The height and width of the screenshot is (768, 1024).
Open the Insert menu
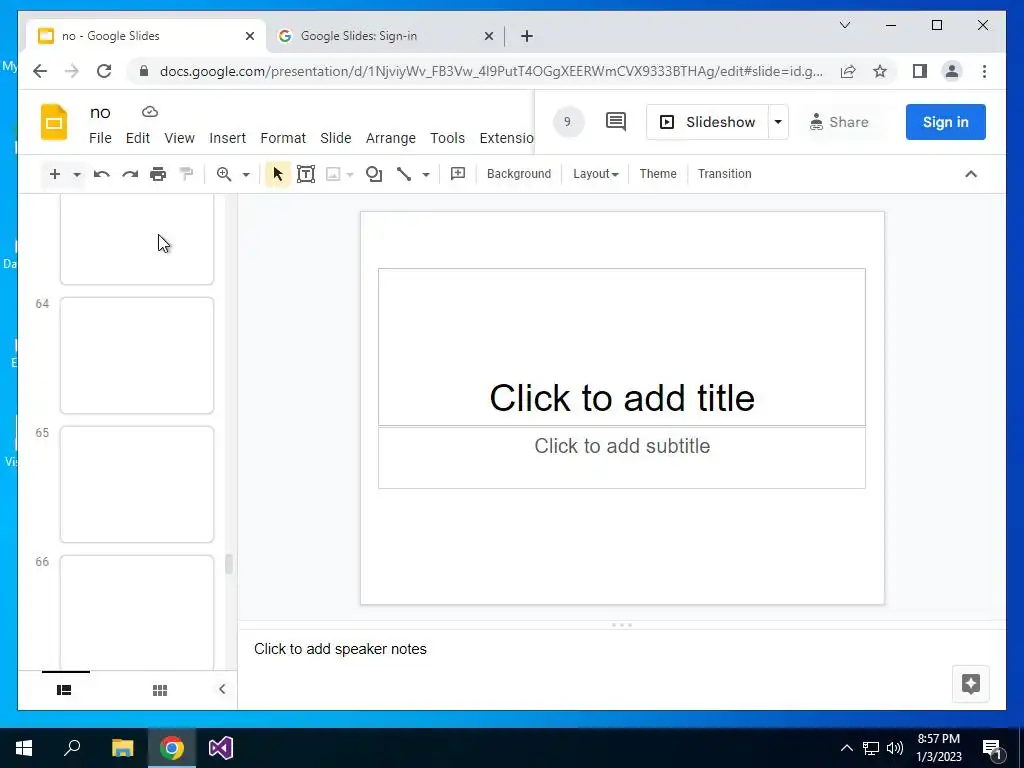click(227, 138)
